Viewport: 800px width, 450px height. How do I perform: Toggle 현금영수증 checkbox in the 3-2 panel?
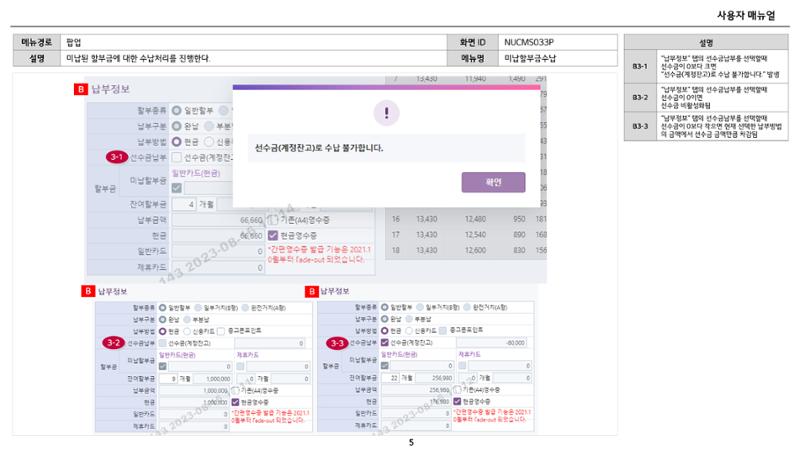coord(235,402)
